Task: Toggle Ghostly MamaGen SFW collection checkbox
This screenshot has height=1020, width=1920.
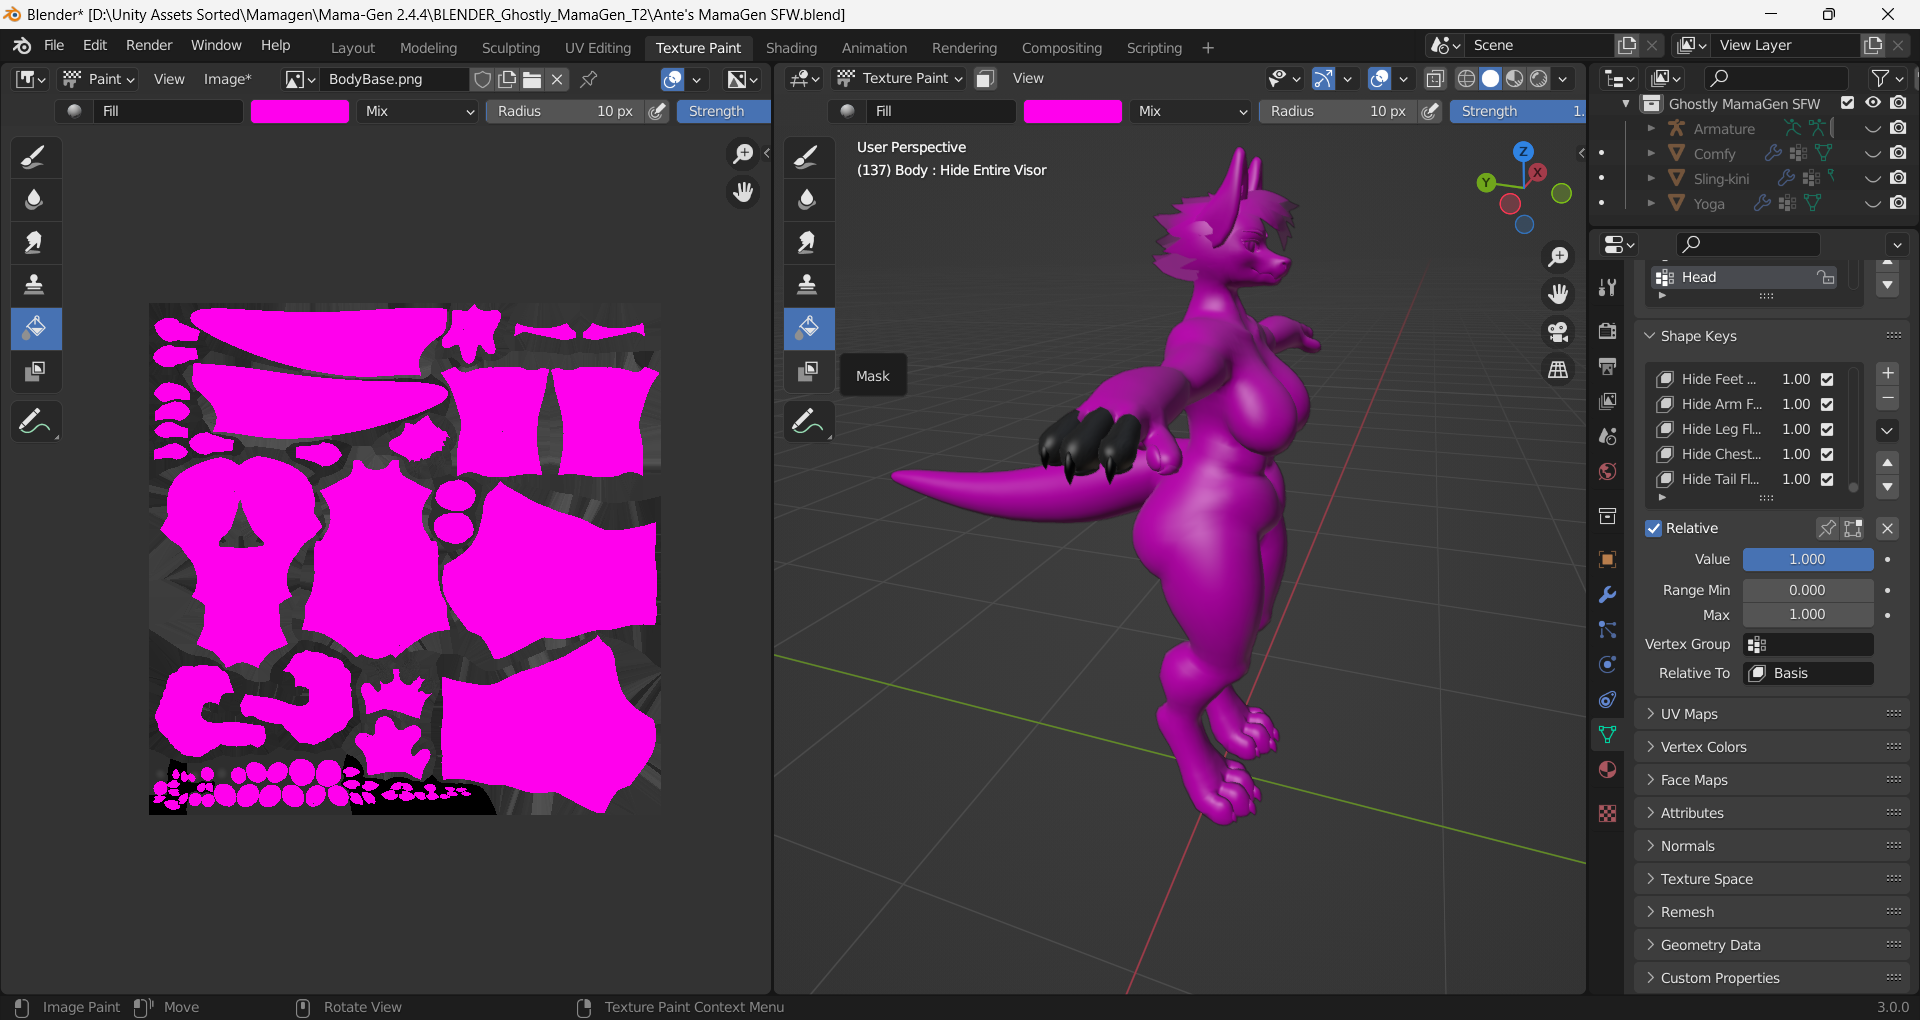Action: pos(1847,103)
